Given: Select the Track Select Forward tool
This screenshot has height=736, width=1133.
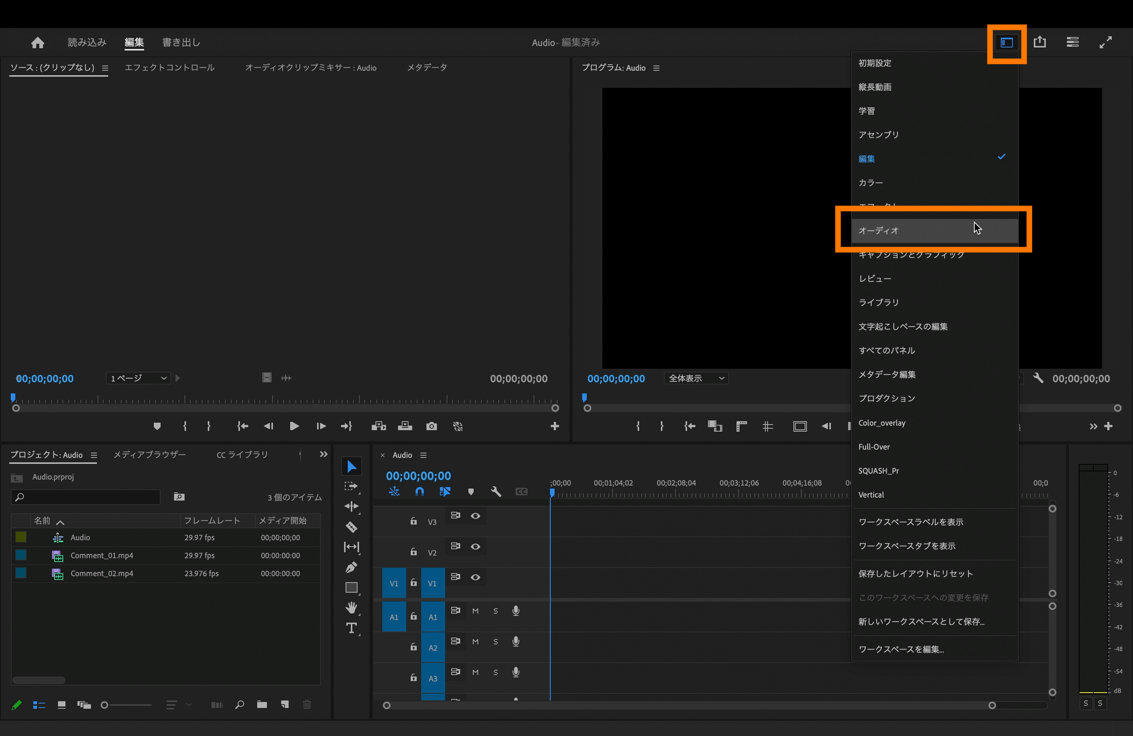Looking at the screenshot, I should point(351,487).
